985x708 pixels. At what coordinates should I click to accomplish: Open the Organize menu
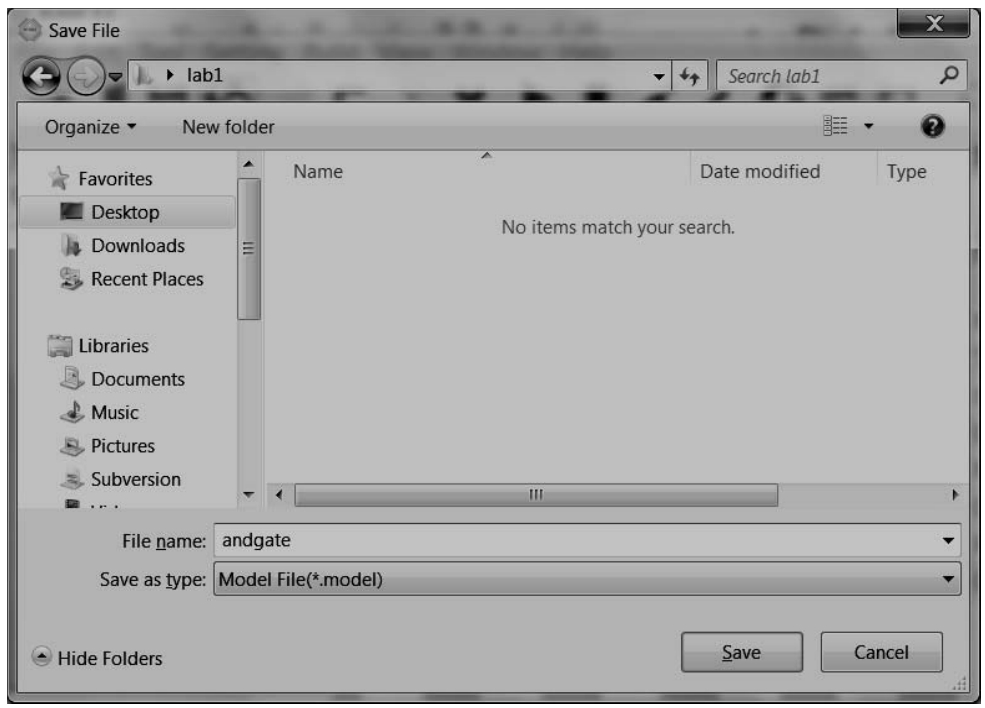coord(90,127)
